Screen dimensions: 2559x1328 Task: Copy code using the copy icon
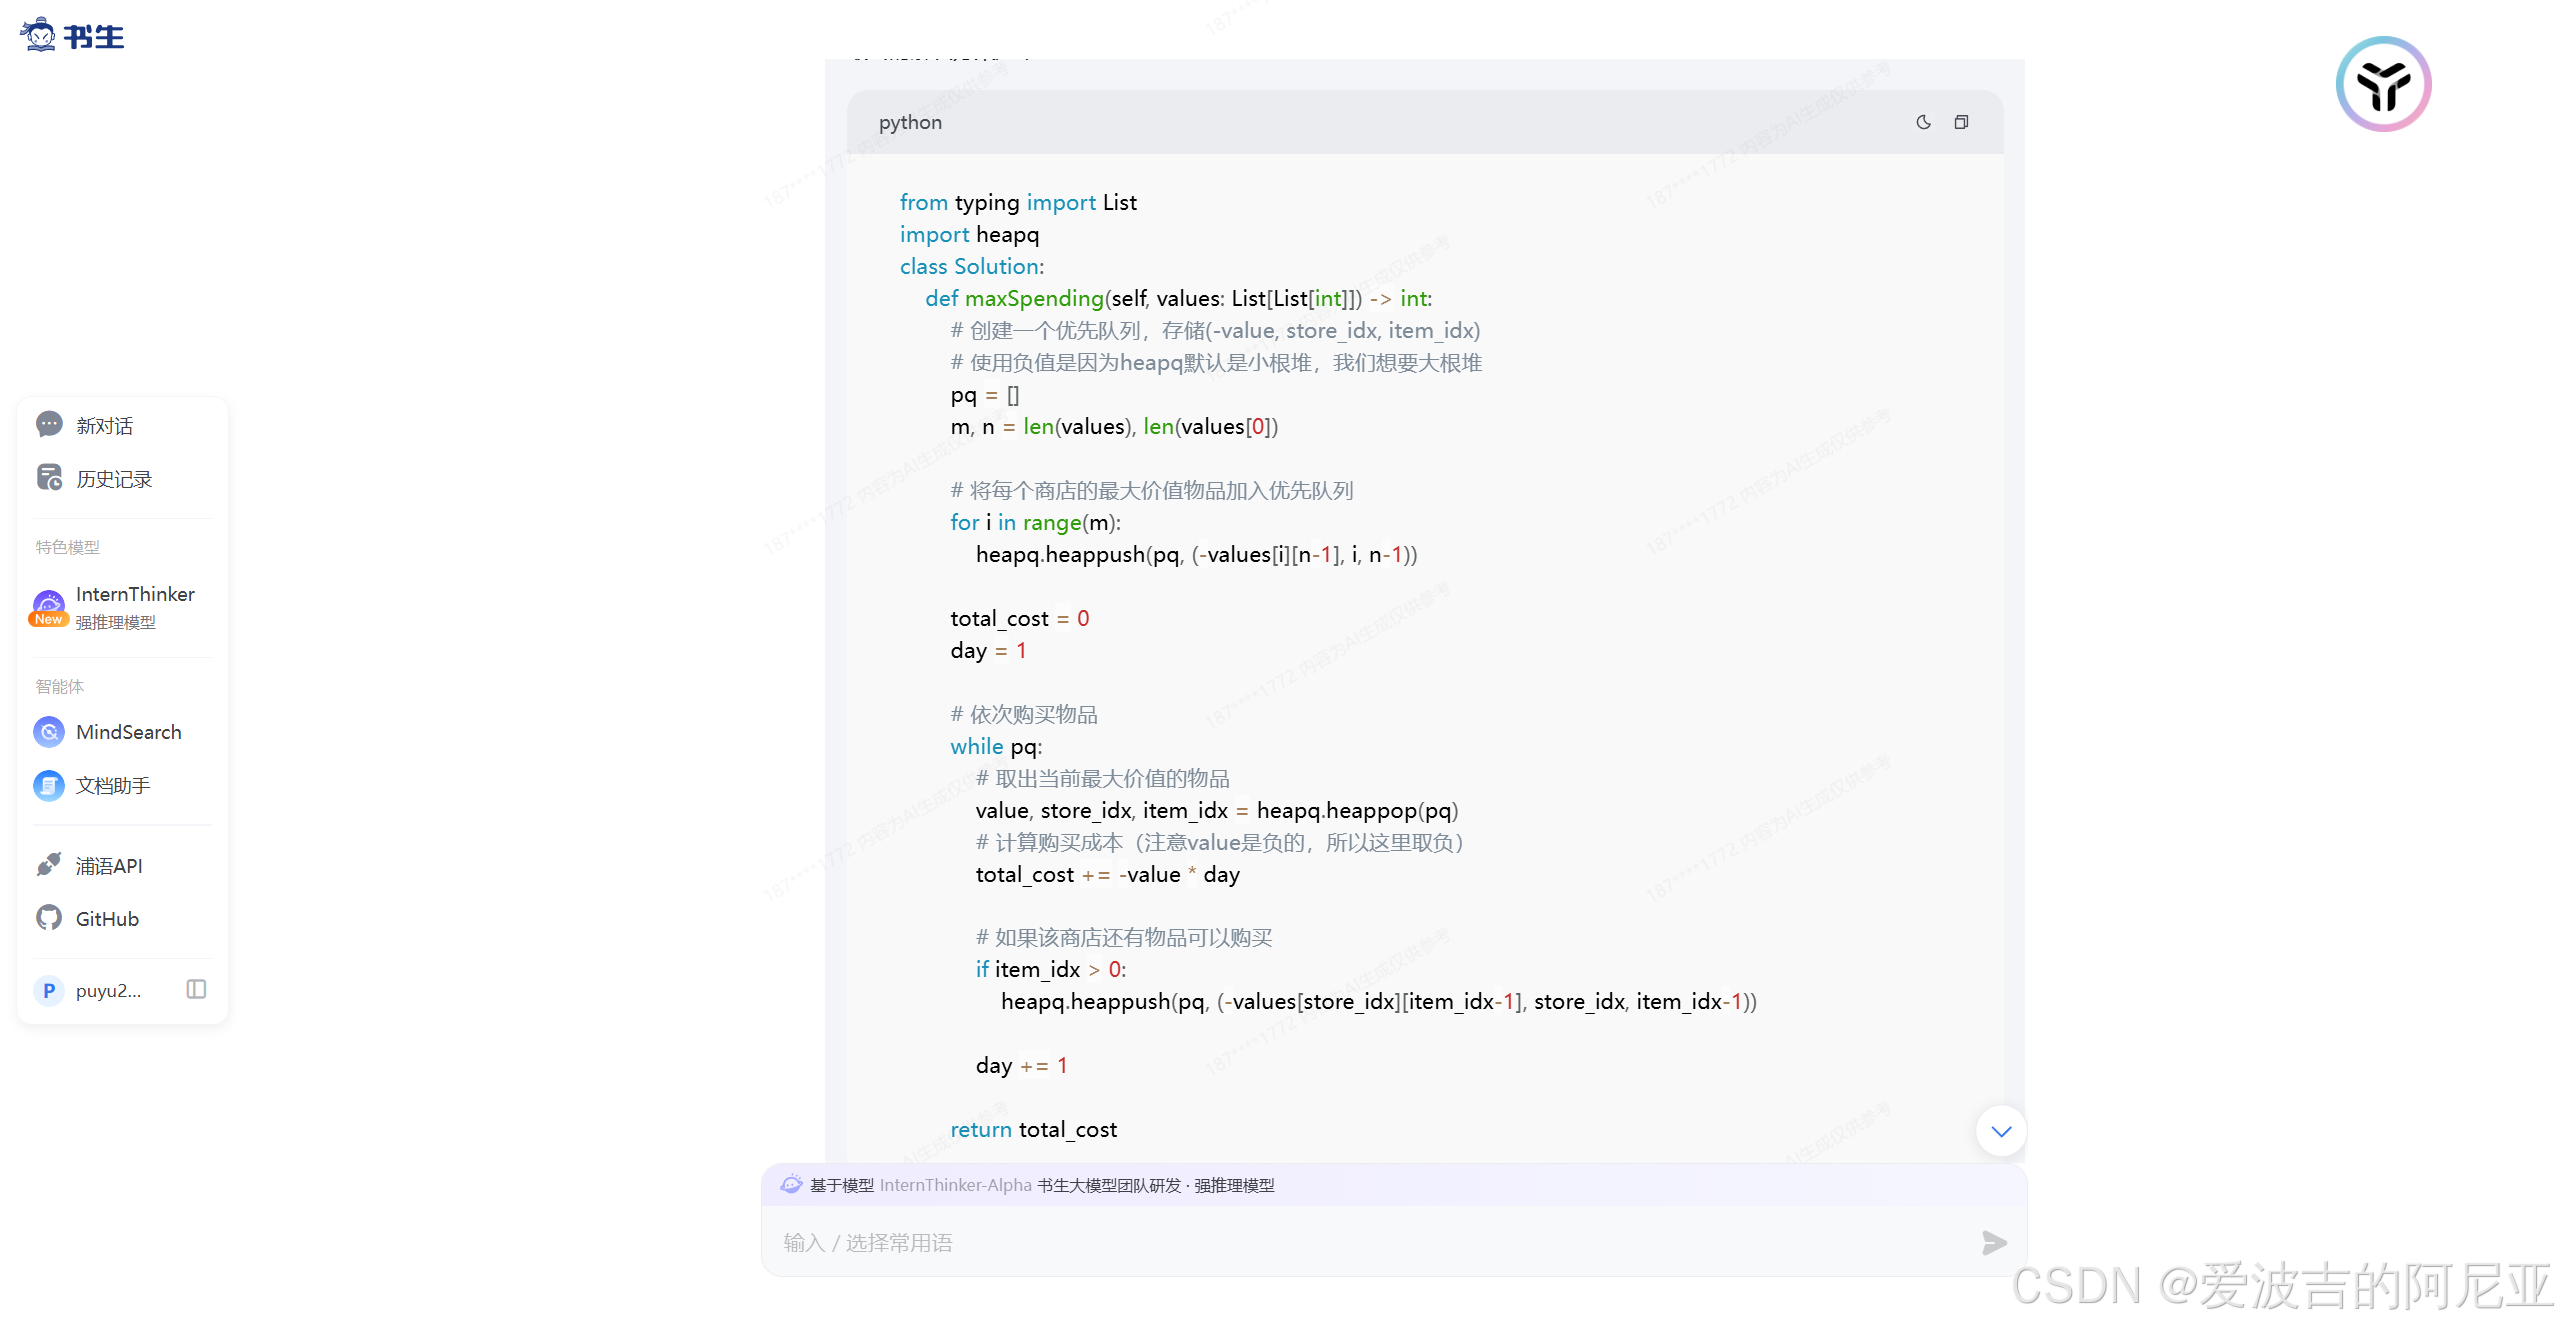[1961, 122]
